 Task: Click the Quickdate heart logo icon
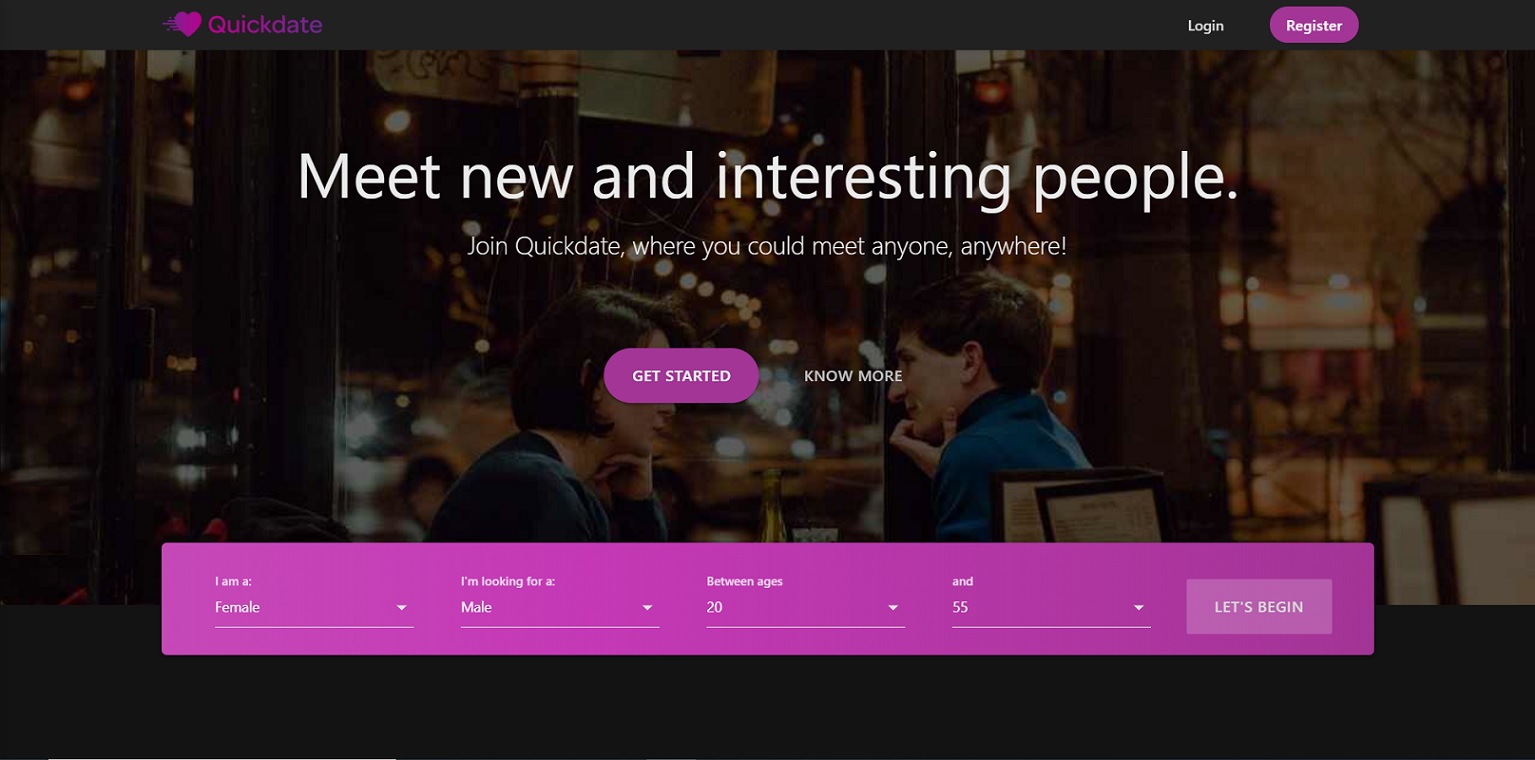tap(182, 24)
